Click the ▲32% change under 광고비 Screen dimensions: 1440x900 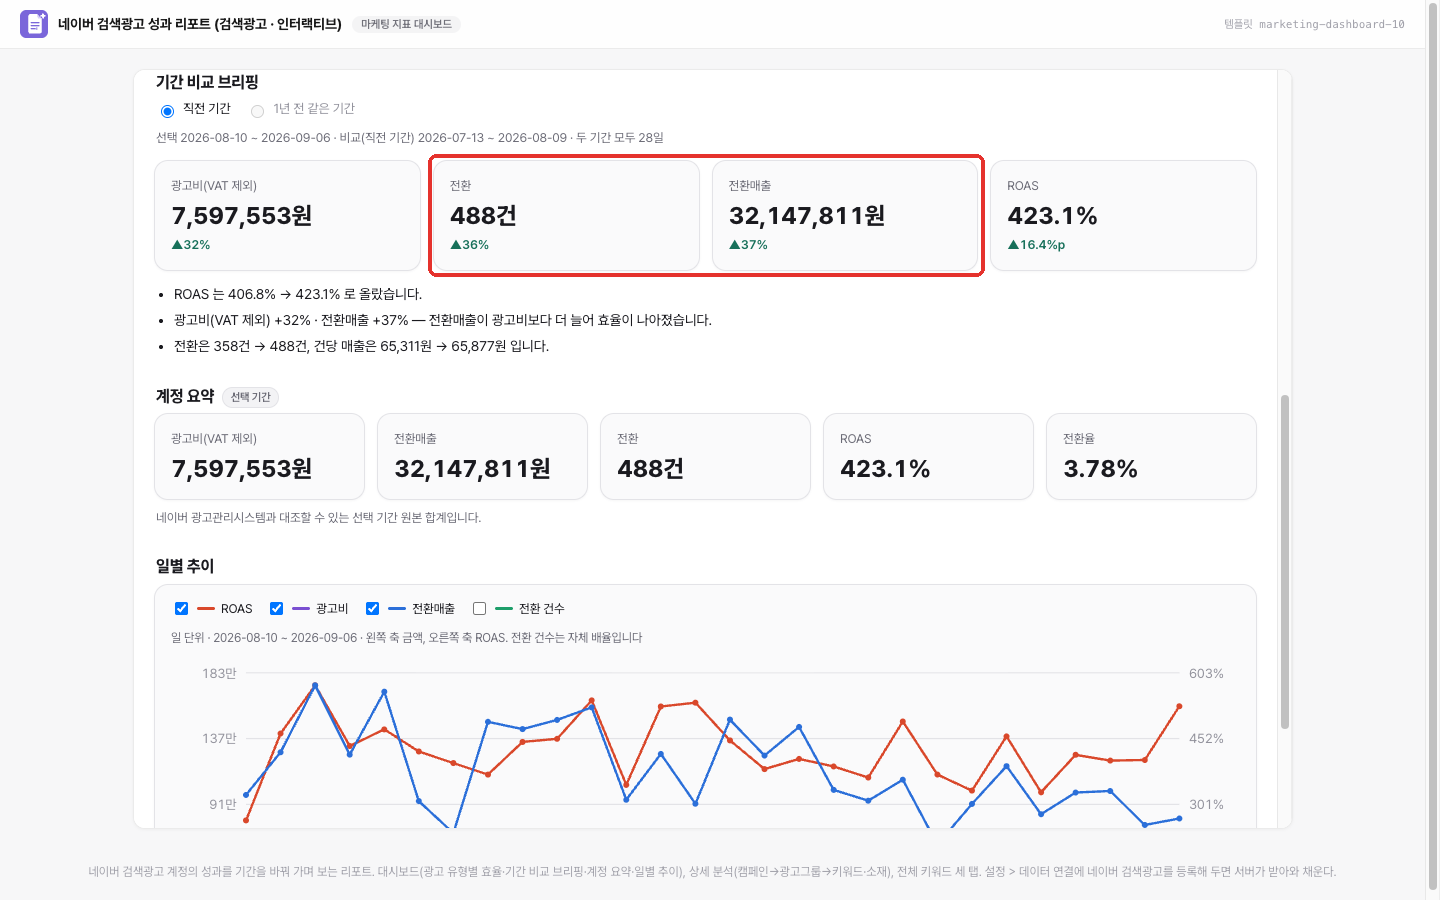[191, 245]
